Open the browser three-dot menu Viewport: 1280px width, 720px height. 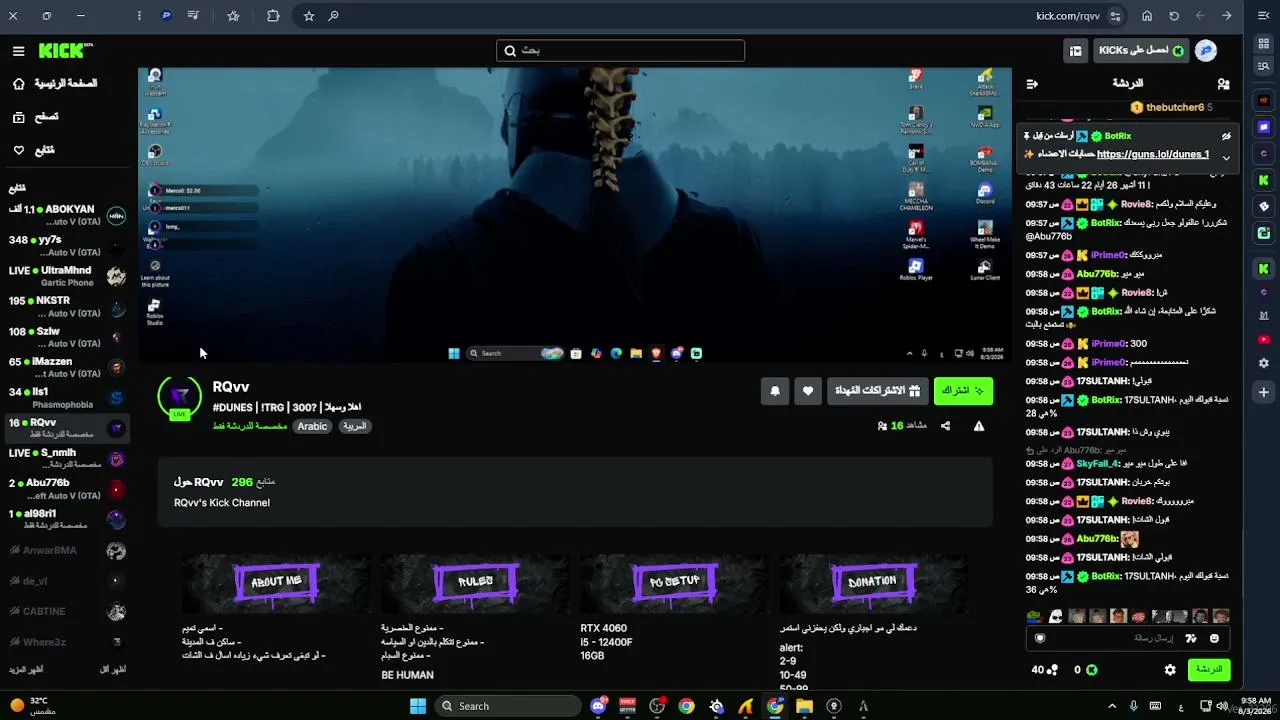[139, 16]
